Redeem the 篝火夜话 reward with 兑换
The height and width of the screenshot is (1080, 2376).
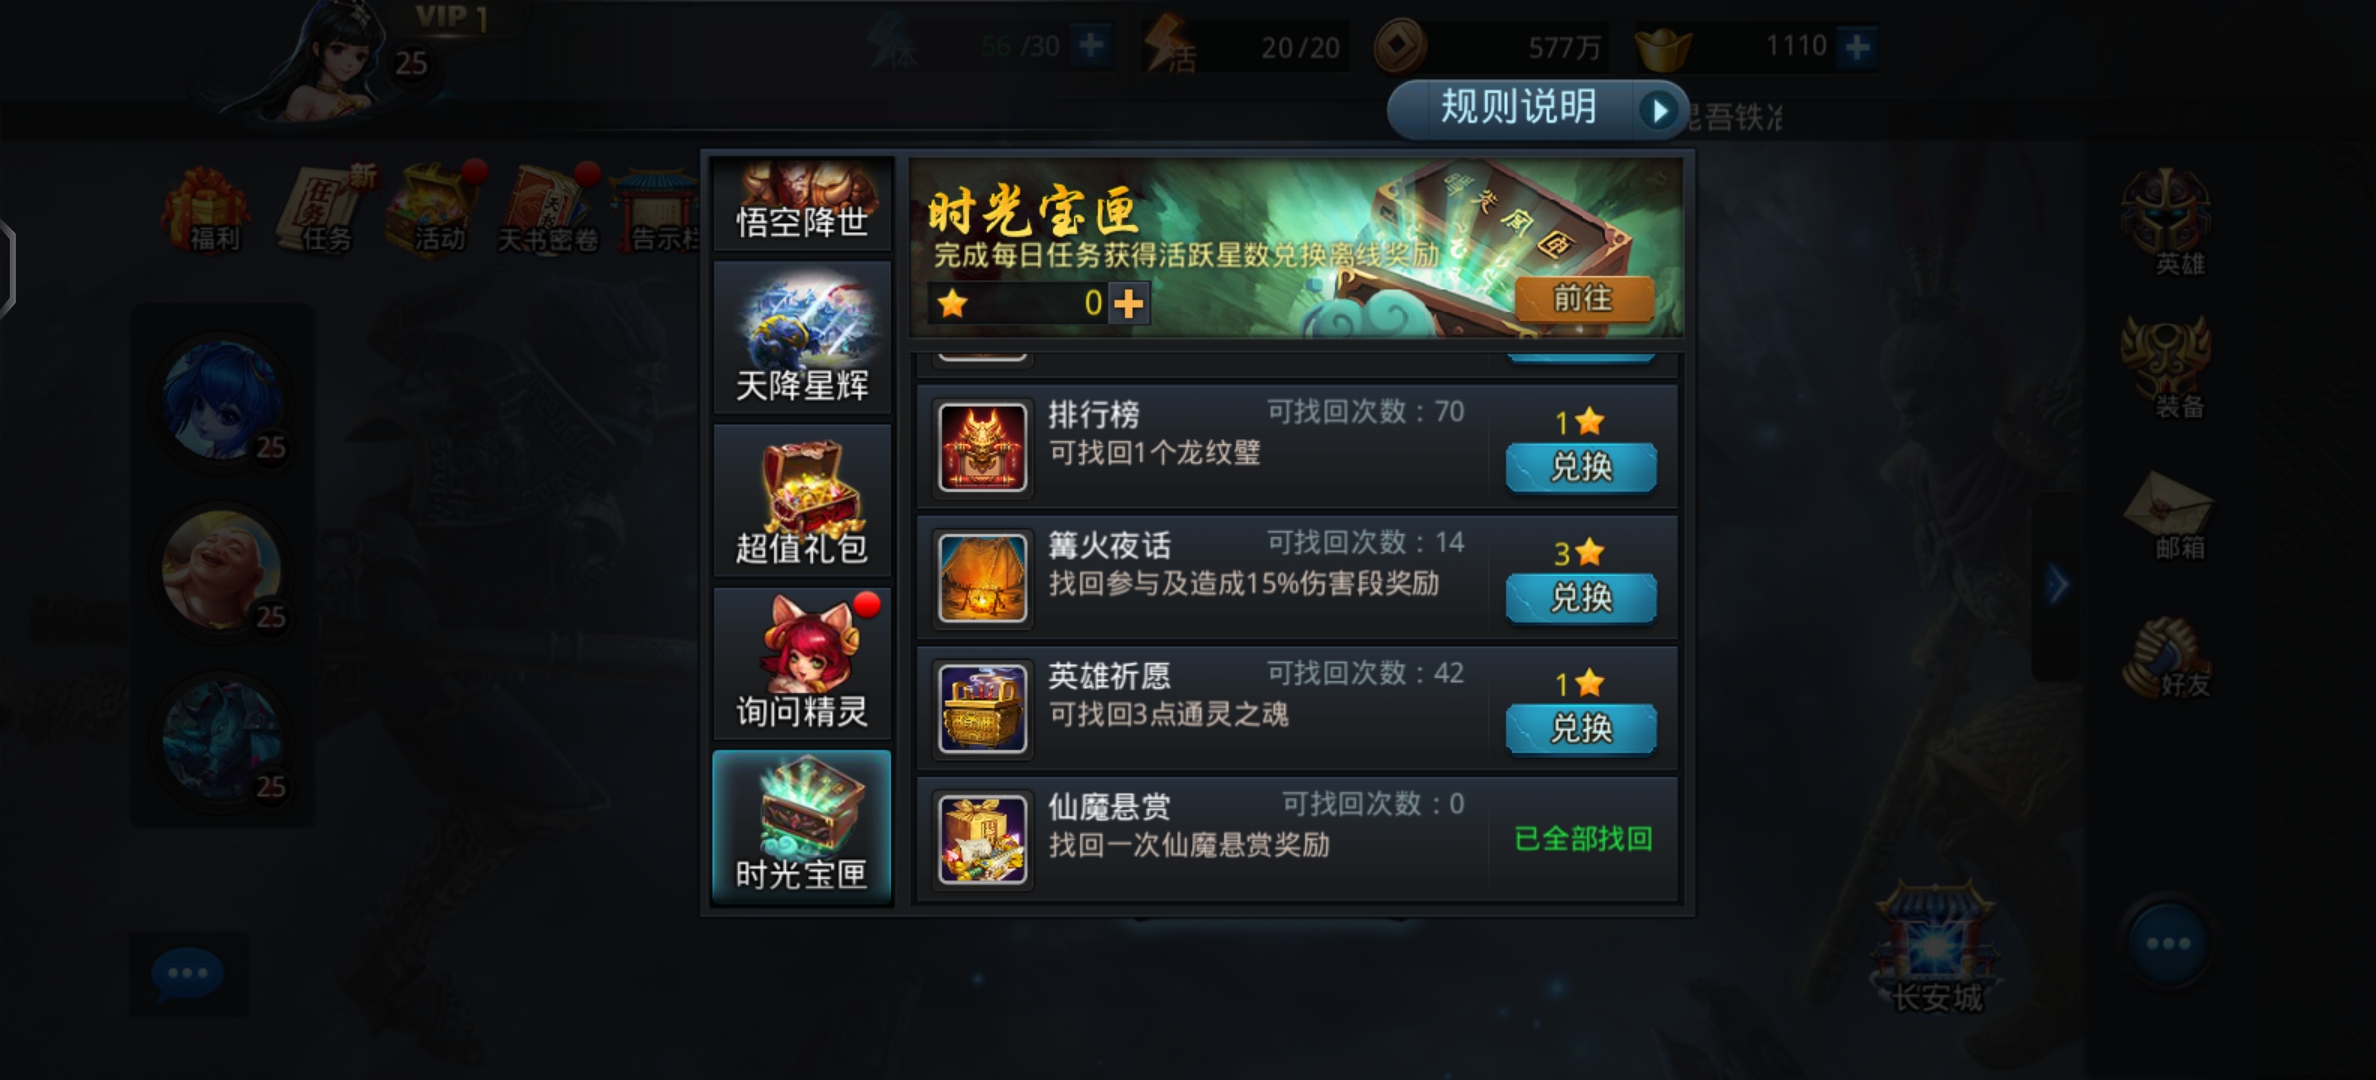[x=1581, y=598]
